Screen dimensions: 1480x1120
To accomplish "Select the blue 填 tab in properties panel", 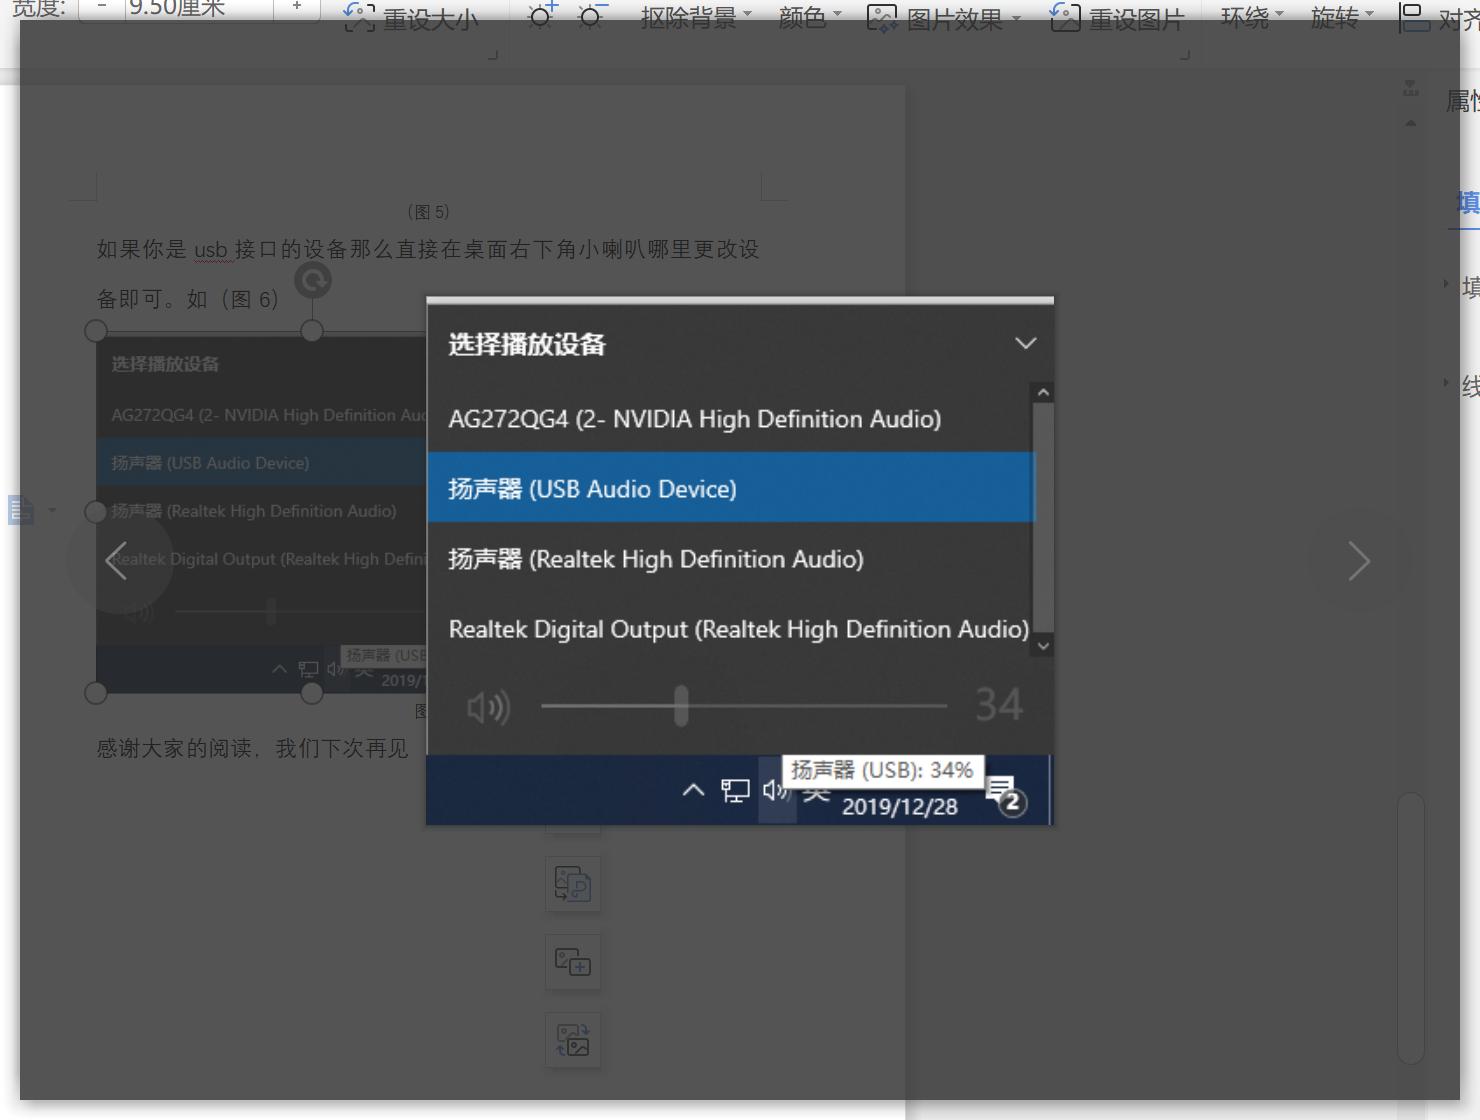I will [x=1468, y=203].
